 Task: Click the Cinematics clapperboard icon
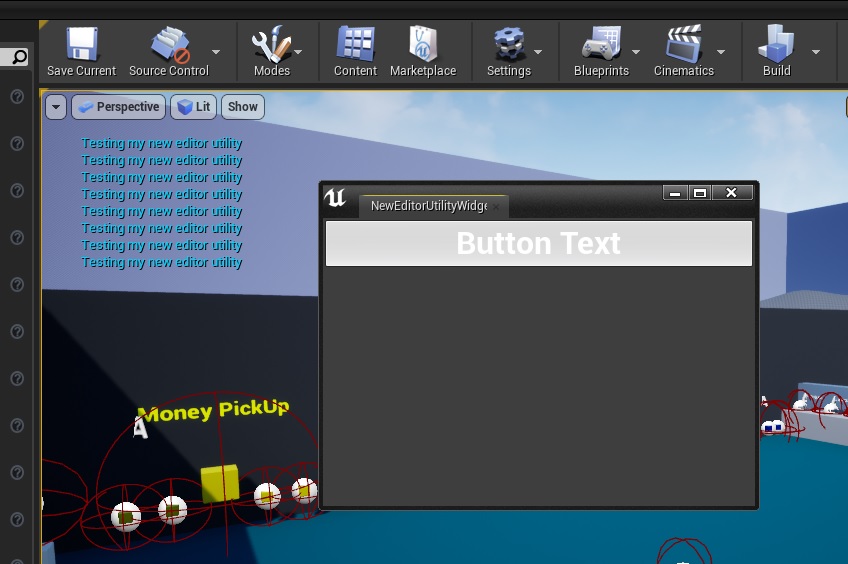[683, 45]
